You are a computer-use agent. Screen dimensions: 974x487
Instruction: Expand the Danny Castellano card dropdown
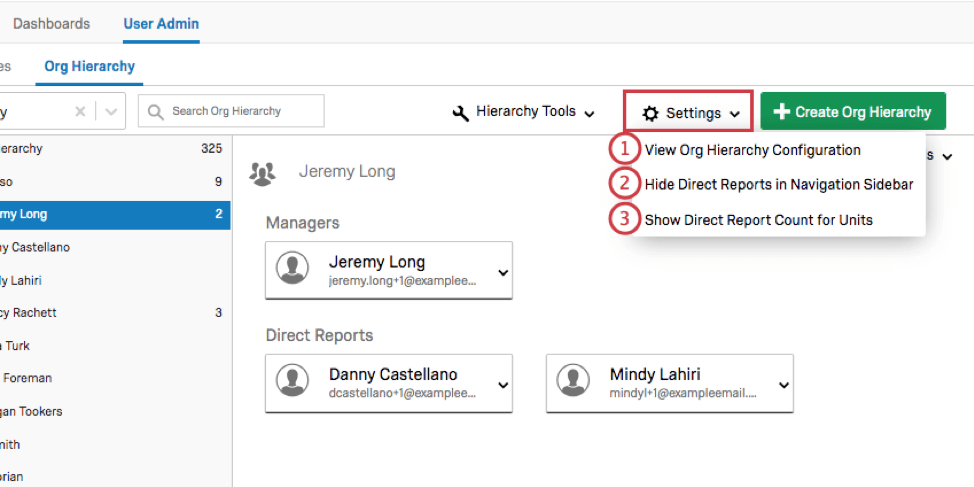(x=502, y=385)
